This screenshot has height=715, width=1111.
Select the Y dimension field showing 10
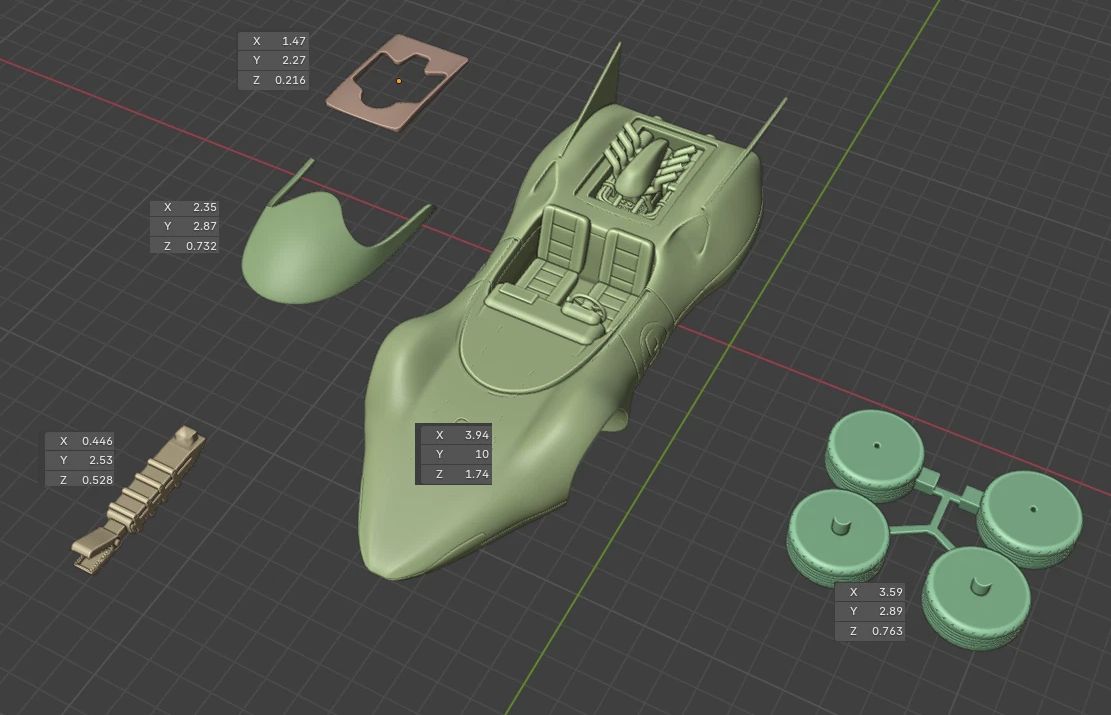tap(456, 454)
